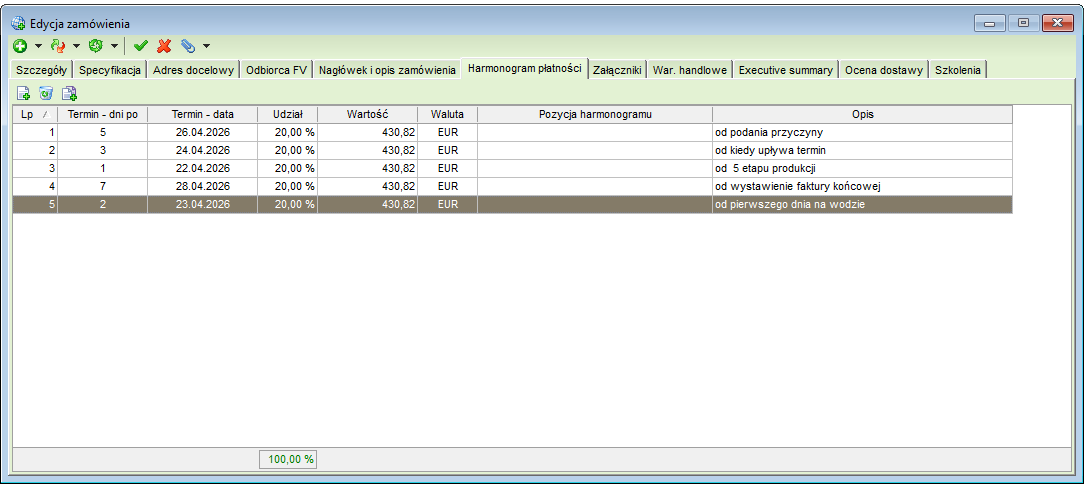Click the duplicate rows add icon
Image resolution: width=1084 pixels, height=484 pixels.
tap(69, 93)
